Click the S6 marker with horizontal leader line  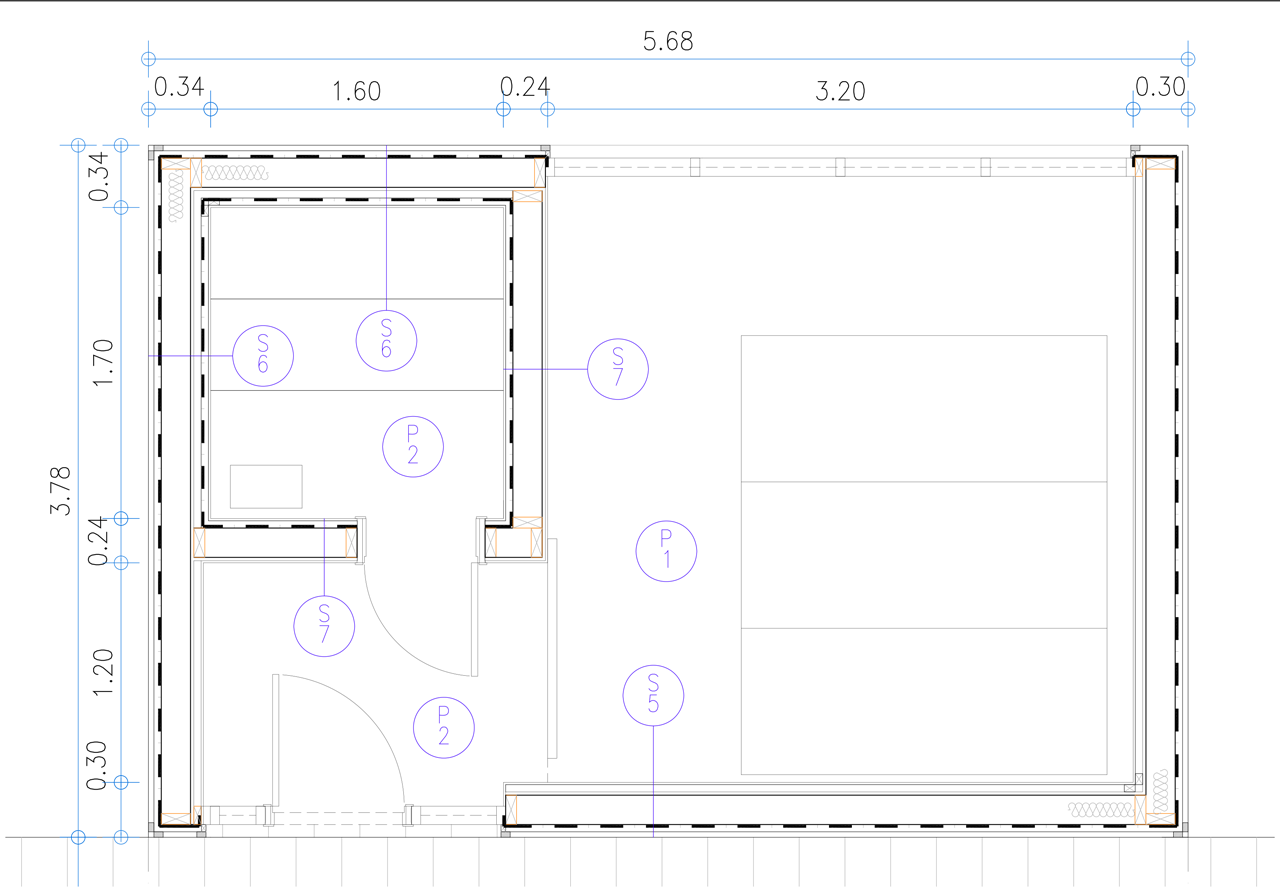pos(263,356)
